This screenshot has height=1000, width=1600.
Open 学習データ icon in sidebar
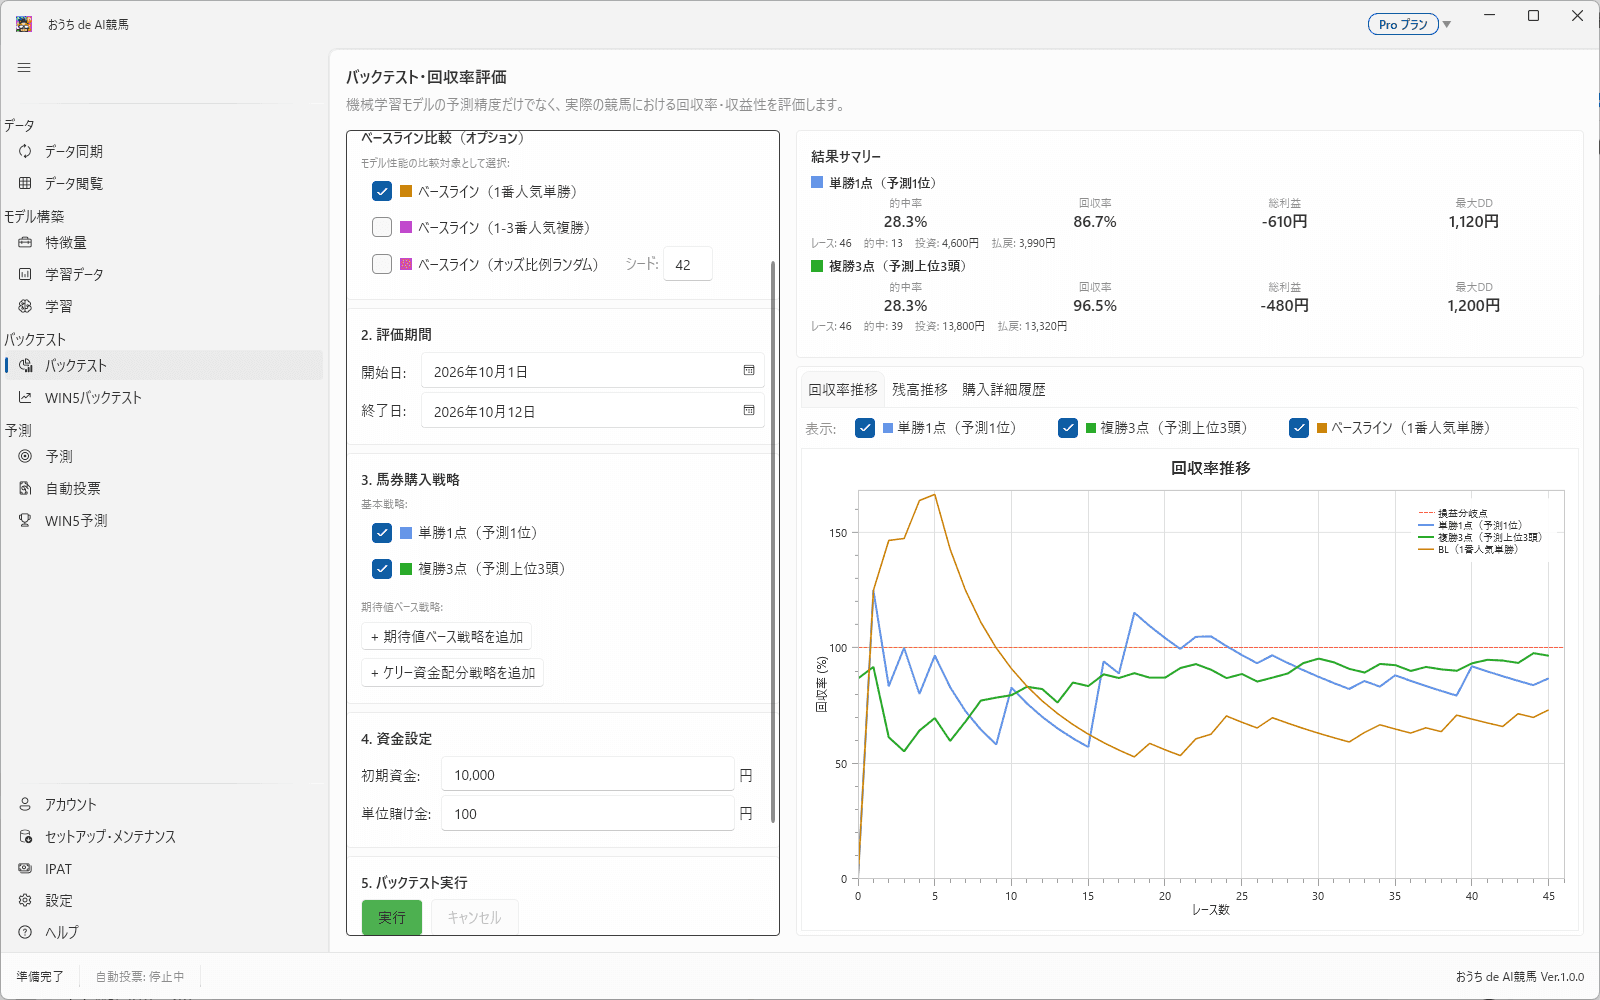(x=25, y=274)
